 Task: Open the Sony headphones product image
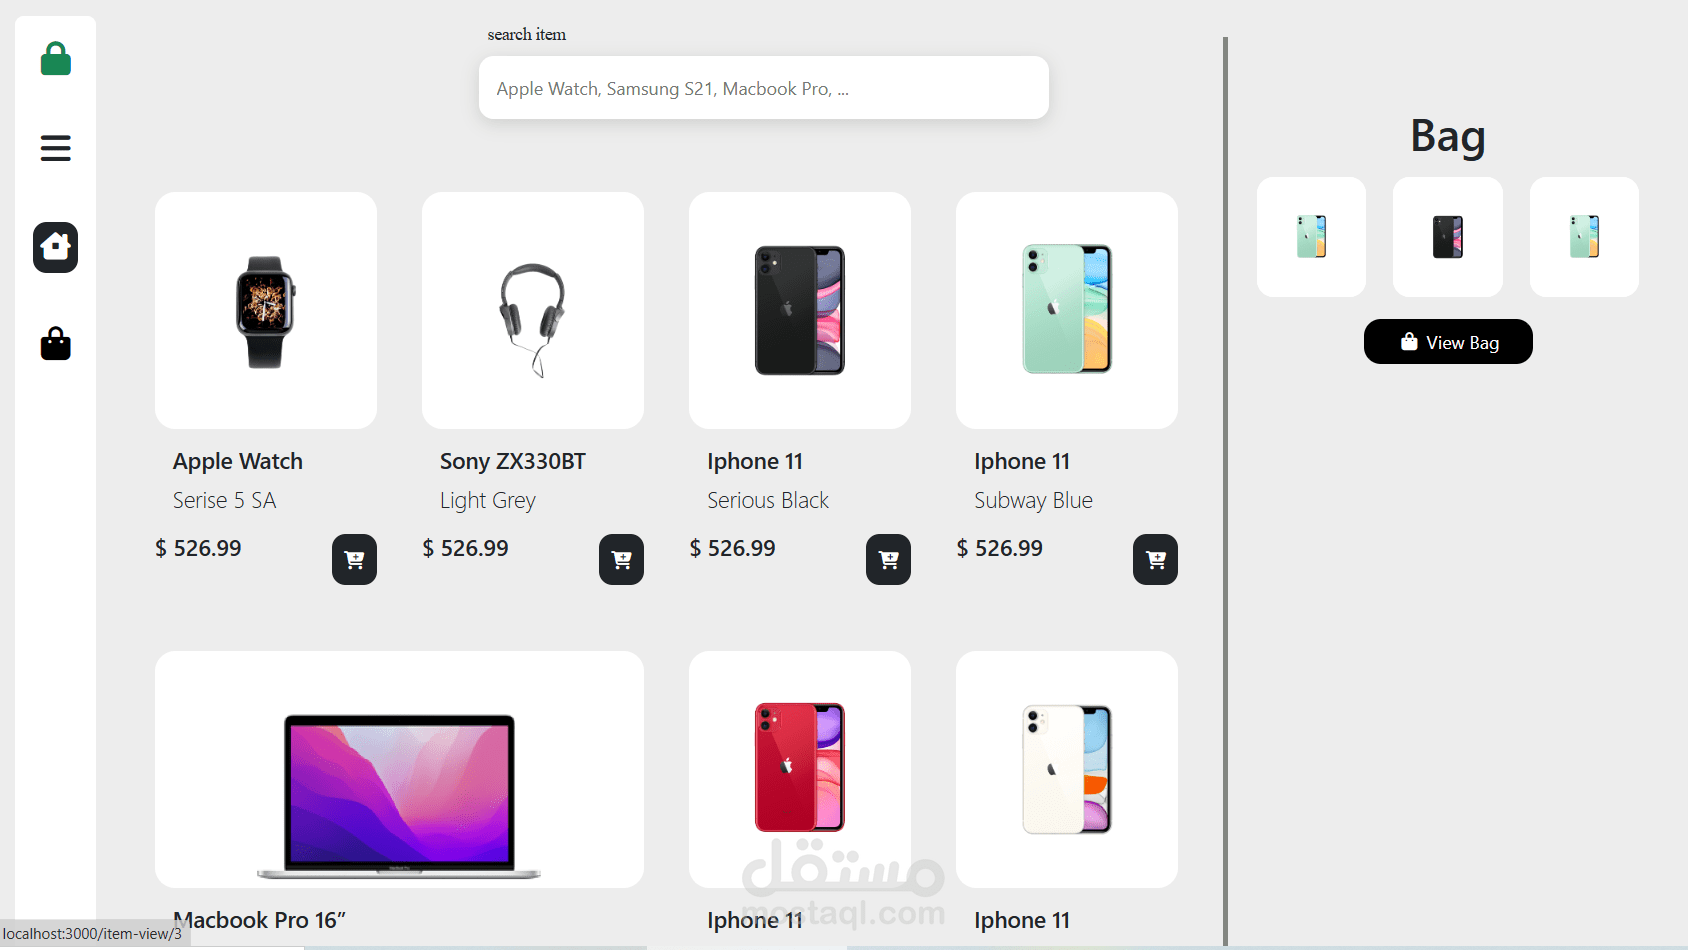533,311
